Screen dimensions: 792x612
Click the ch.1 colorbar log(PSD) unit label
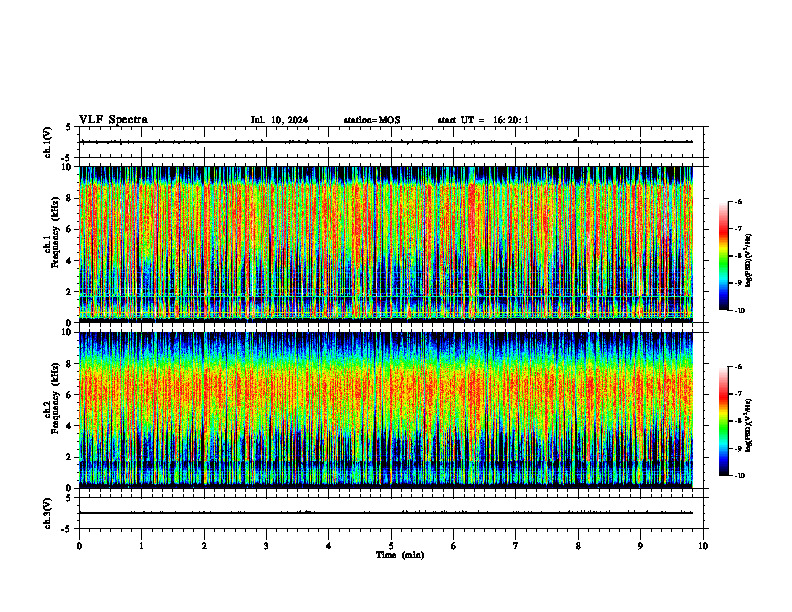[x=748, y=260]
